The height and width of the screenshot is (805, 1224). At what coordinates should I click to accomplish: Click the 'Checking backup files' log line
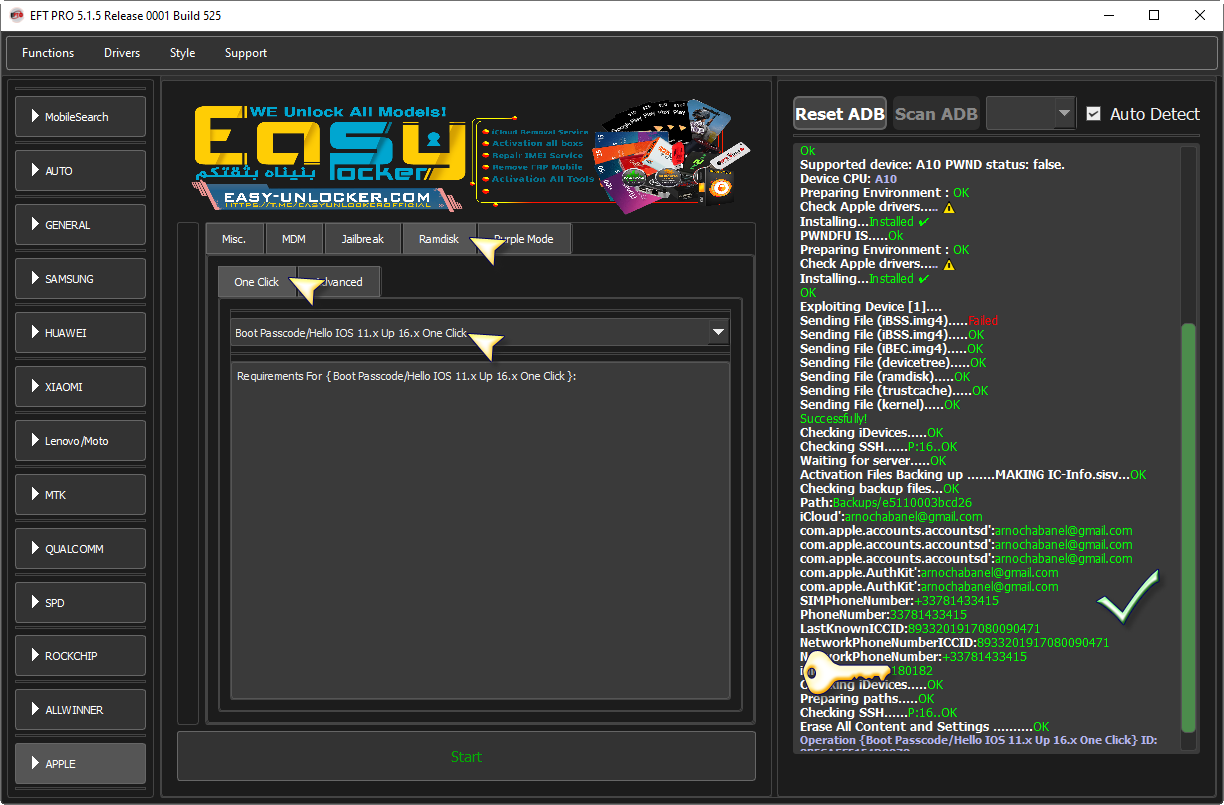(x=880, y=489)
